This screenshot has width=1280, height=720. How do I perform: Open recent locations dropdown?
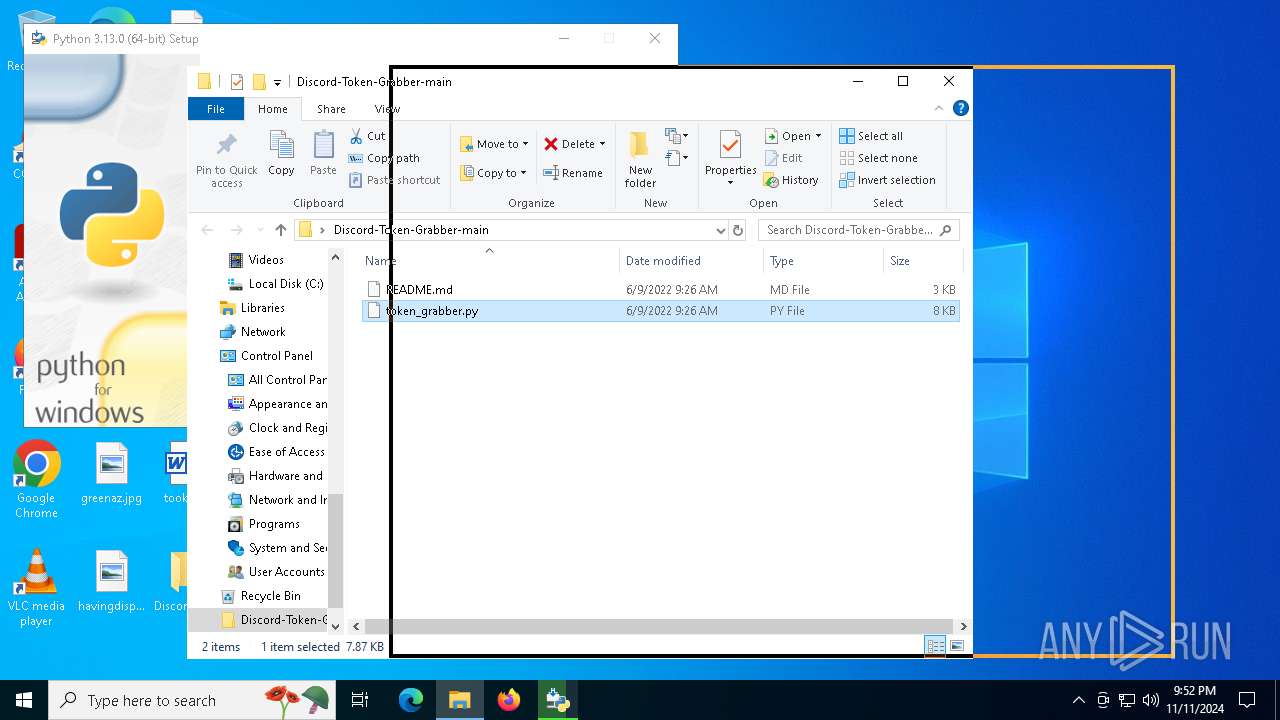point(260,230)
